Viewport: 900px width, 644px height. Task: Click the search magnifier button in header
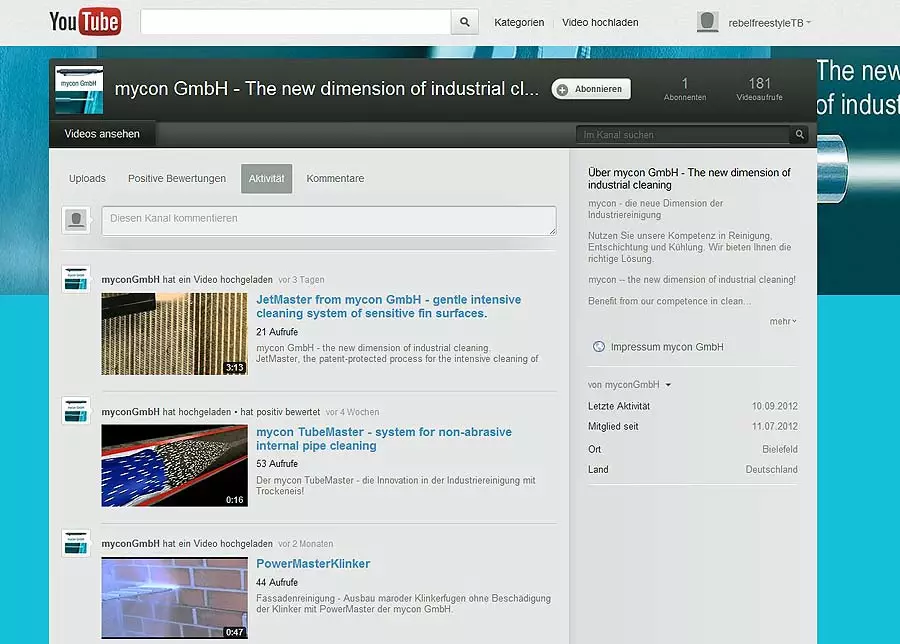pos(464,22)
